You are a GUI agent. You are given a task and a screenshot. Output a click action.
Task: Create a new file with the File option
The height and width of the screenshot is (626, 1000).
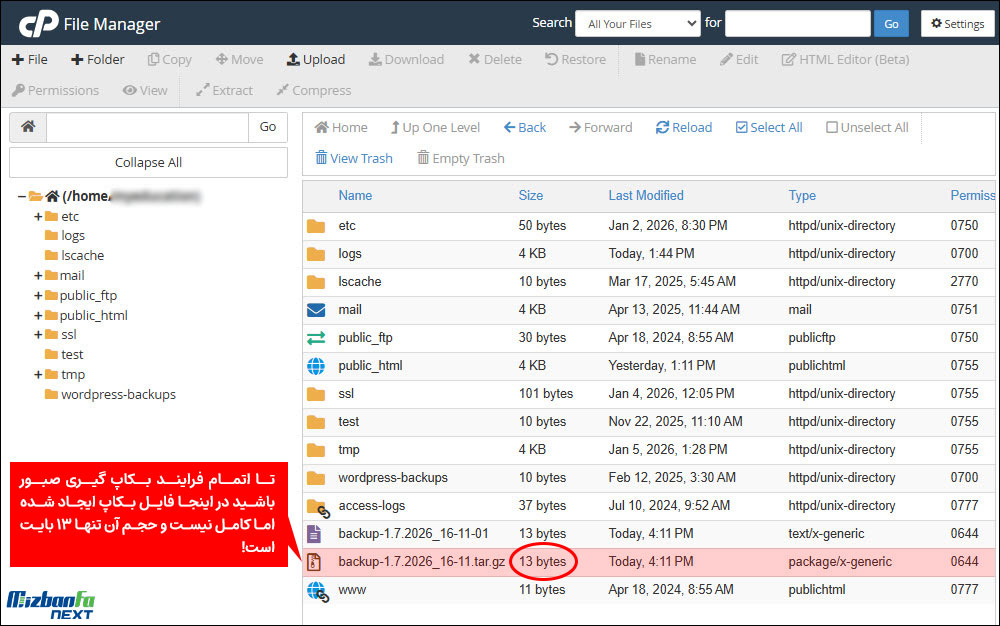(30, 60)
